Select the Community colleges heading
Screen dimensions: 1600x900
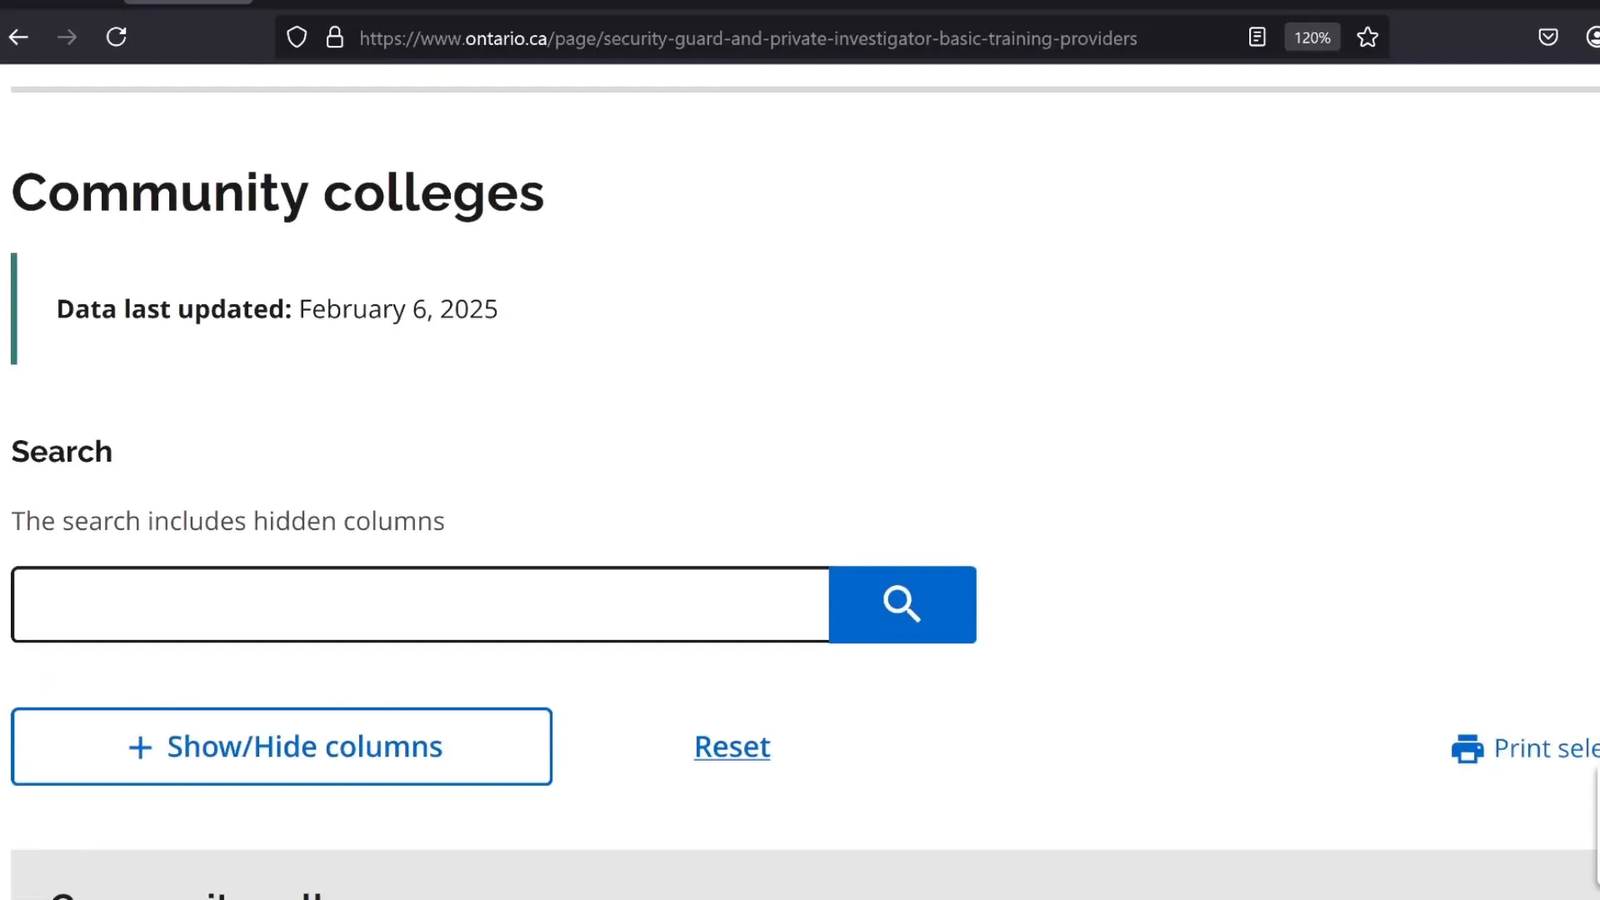278,192
